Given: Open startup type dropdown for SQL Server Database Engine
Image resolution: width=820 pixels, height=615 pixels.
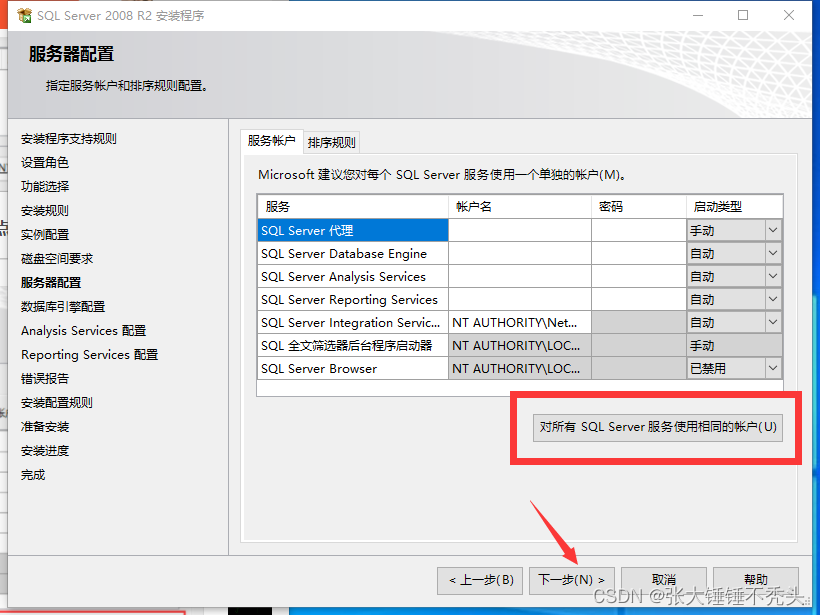Looking at the screenshot, I should pyautogui.click(x=772, y=253).
